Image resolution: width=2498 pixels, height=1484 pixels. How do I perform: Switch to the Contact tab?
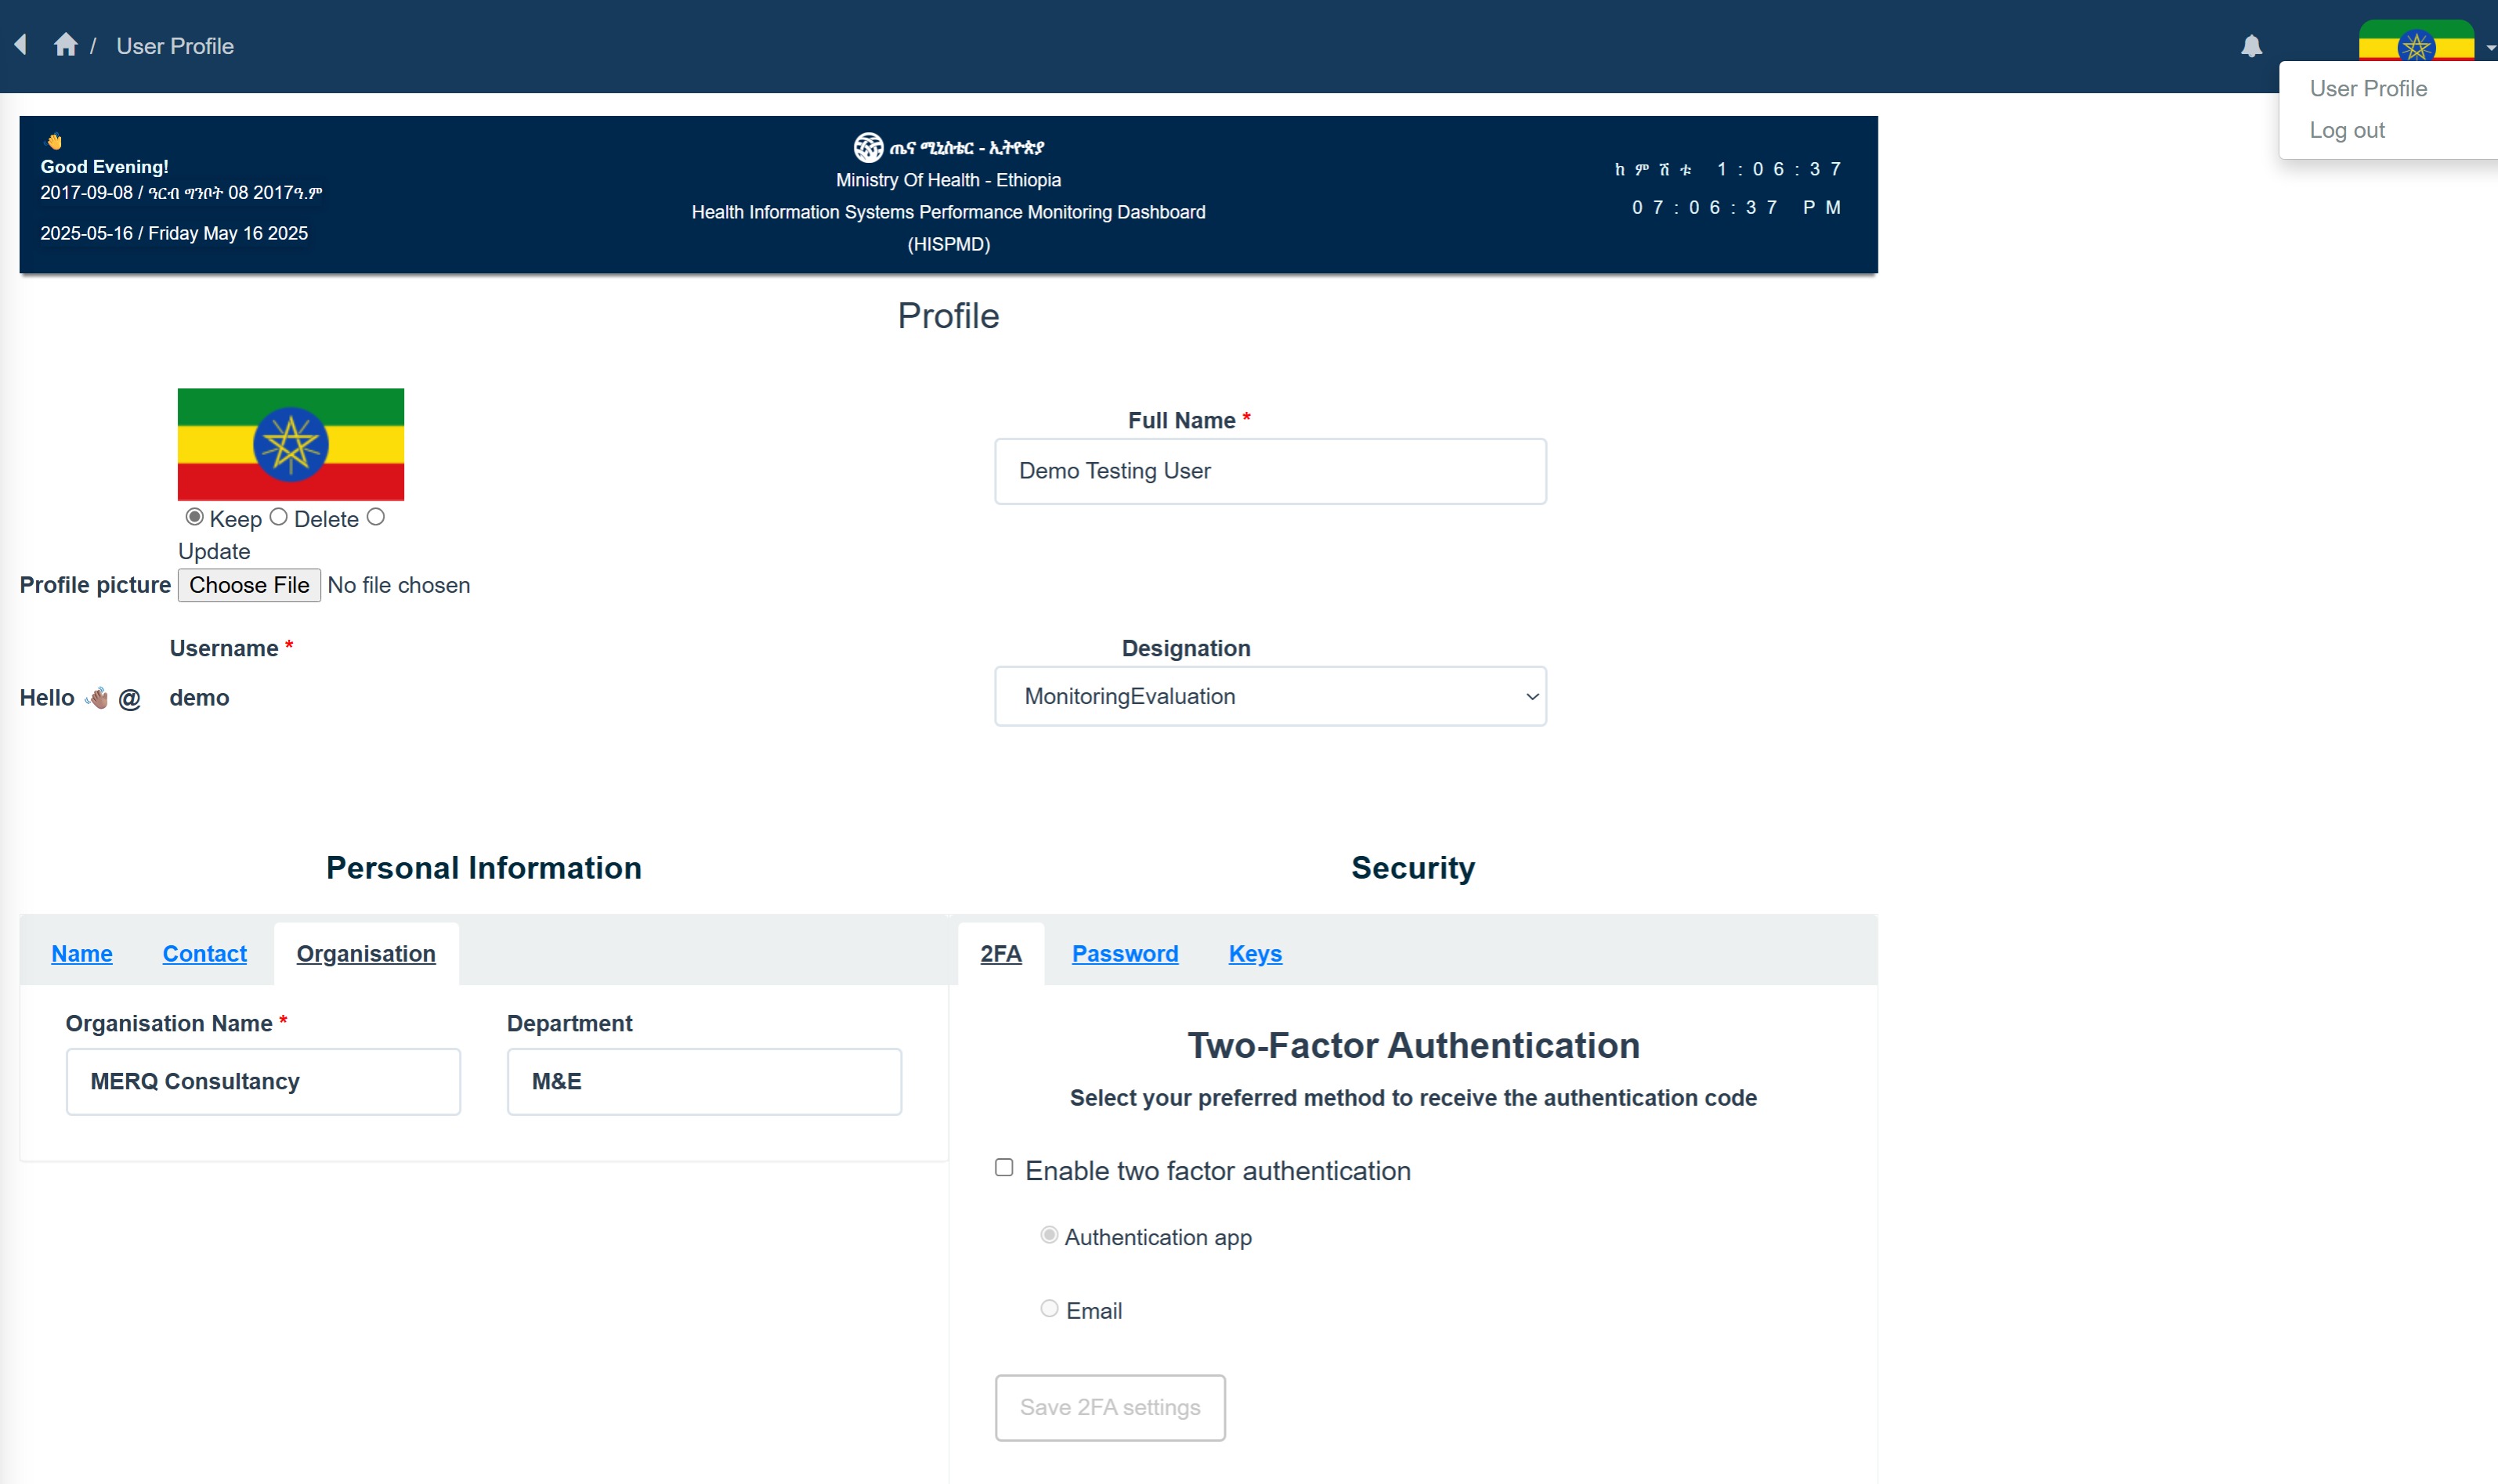204,953
